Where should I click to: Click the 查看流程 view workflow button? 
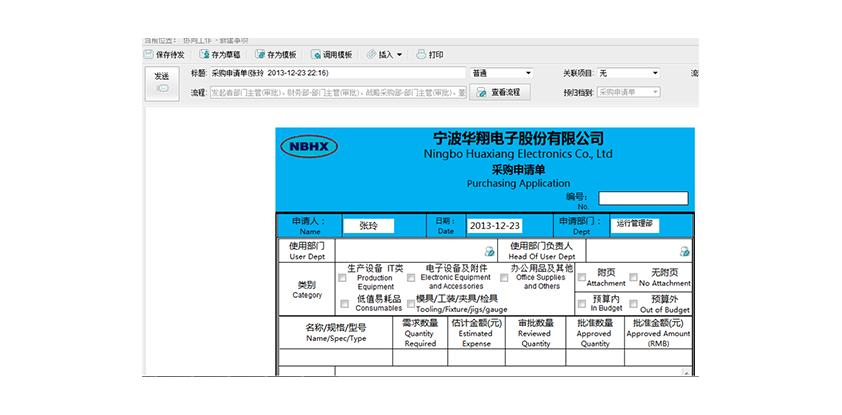[500, 92]
